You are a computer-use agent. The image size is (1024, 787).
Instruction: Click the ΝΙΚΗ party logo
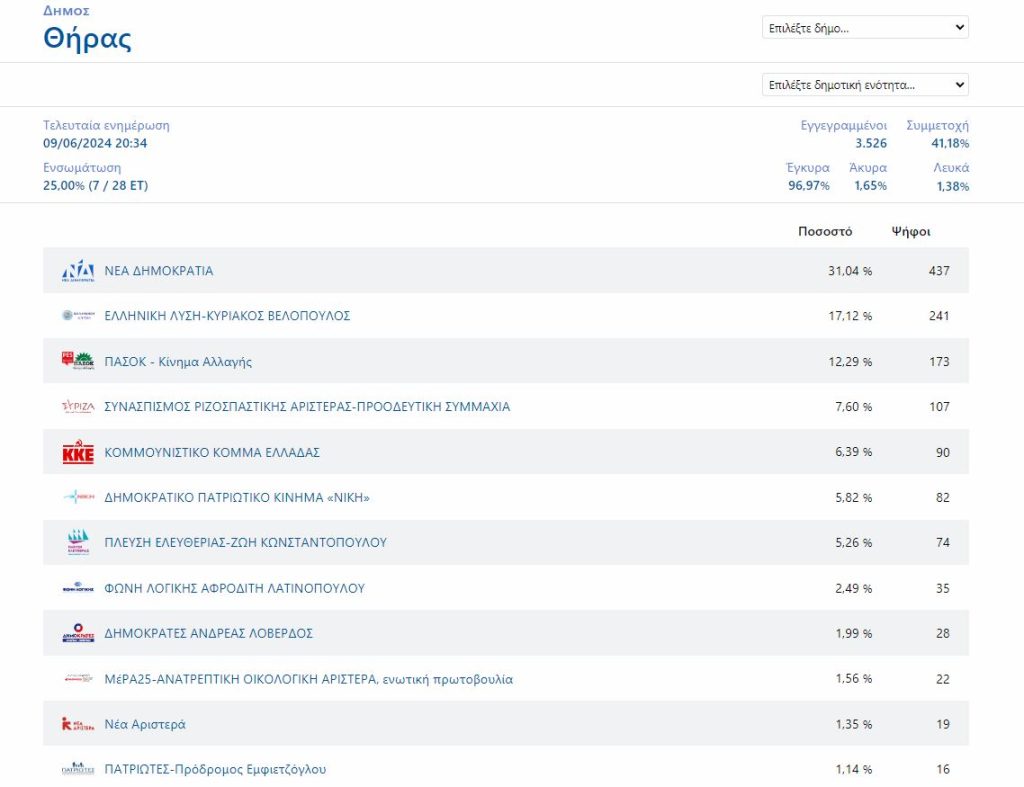click(78, 497)
